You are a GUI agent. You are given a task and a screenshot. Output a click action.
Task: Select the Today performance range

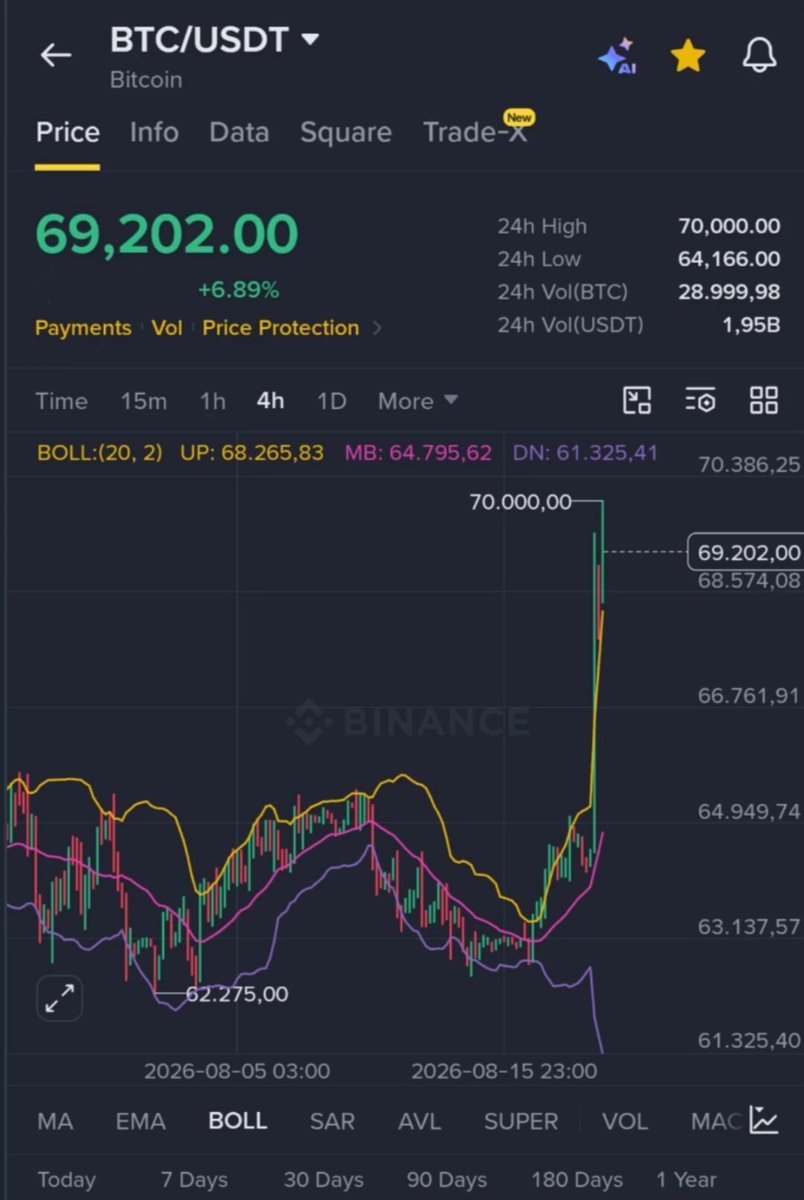(x=67, y=1180)
